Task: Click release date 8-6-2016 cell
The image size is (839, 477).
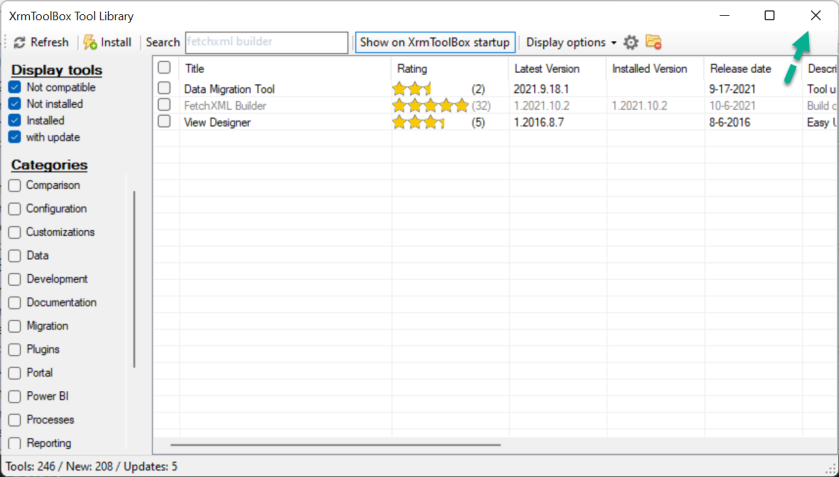Action: click(x=729, y=123)
